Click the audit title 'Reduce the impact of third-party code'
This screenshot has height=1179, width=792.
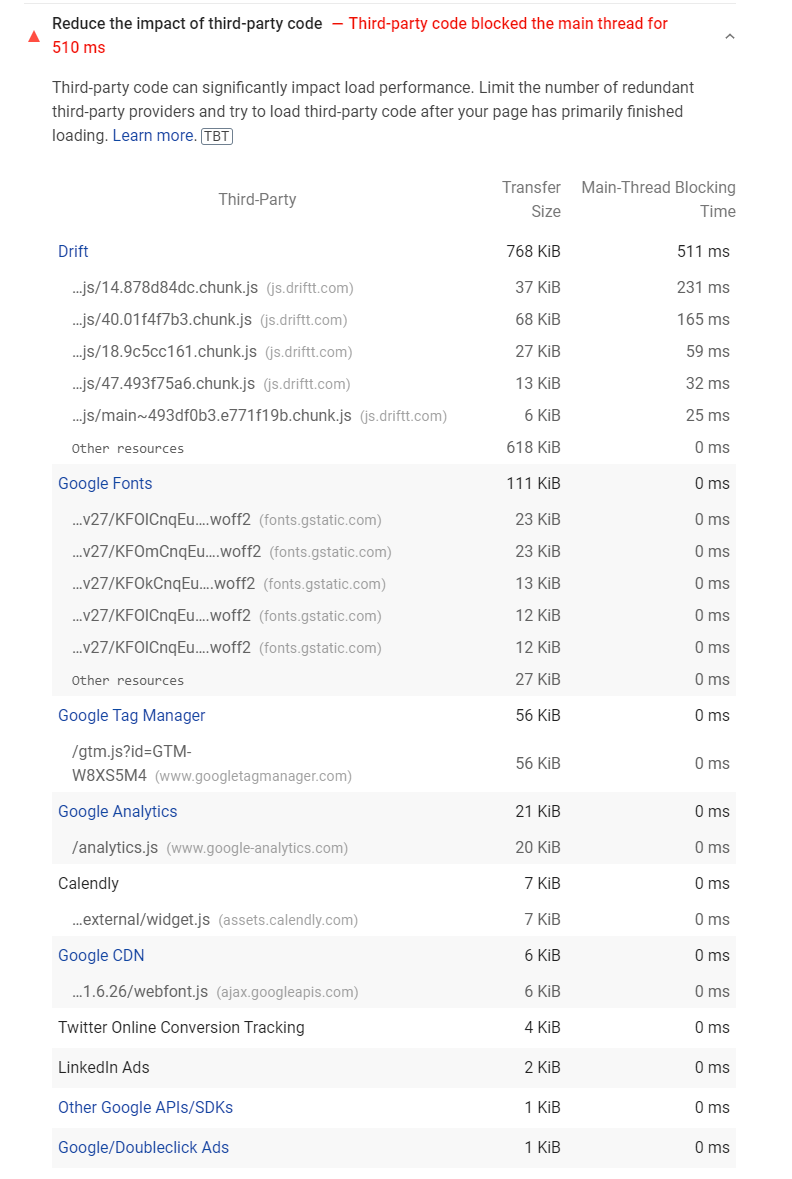point(187,24)
